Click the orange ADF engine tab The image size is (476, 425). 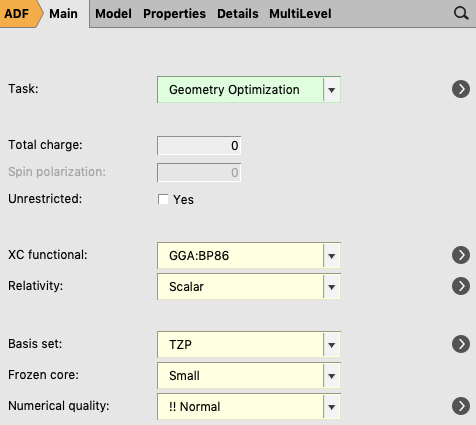(18, 14)
